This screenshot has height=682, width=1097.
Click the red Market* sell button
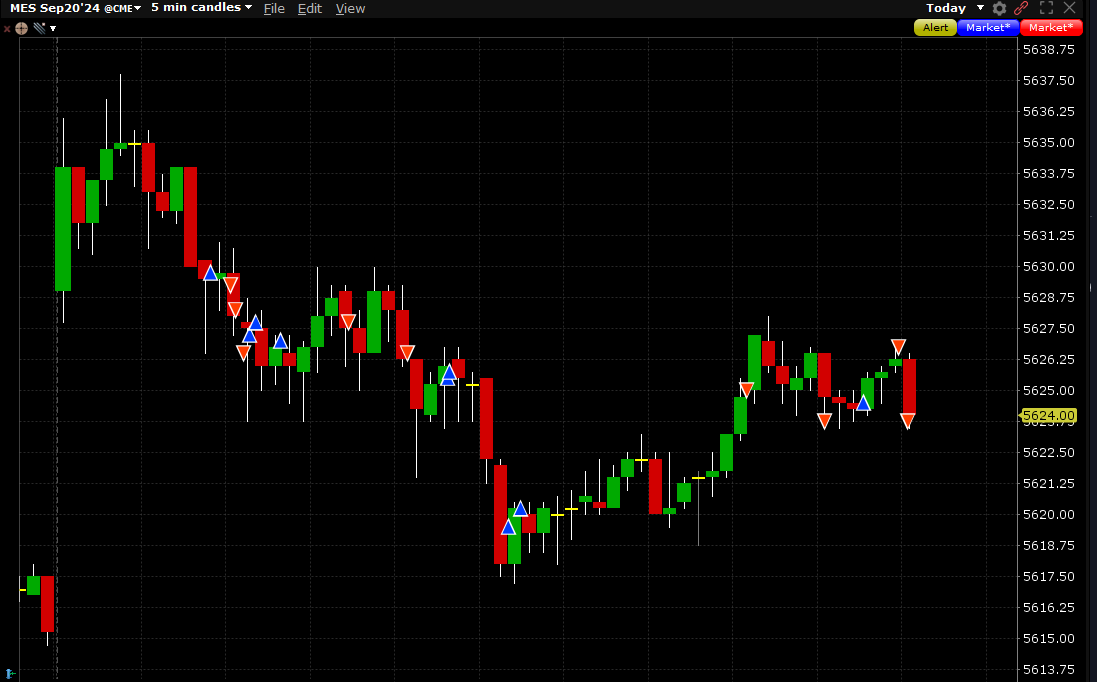(x=1051, y=27)
